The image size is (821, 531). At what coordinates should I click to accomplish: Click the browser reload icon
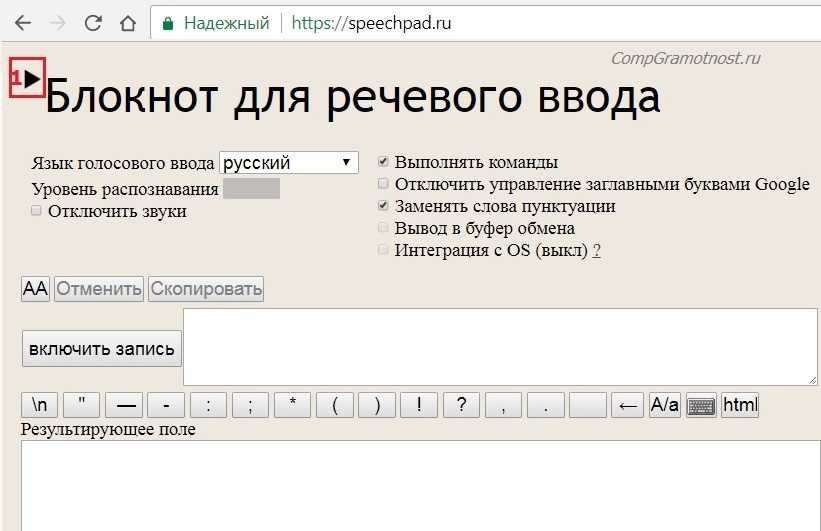click(93, 22)
